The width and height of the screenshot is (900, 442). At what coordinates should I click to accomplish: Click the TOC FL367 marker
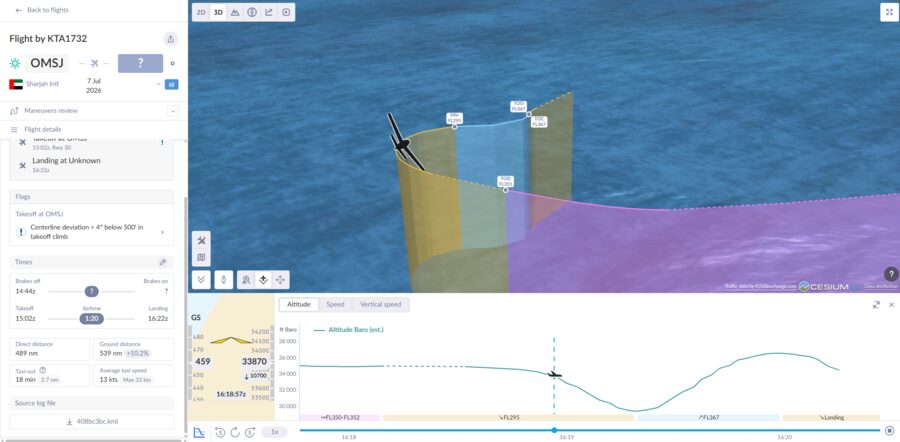tap(538, 122)
